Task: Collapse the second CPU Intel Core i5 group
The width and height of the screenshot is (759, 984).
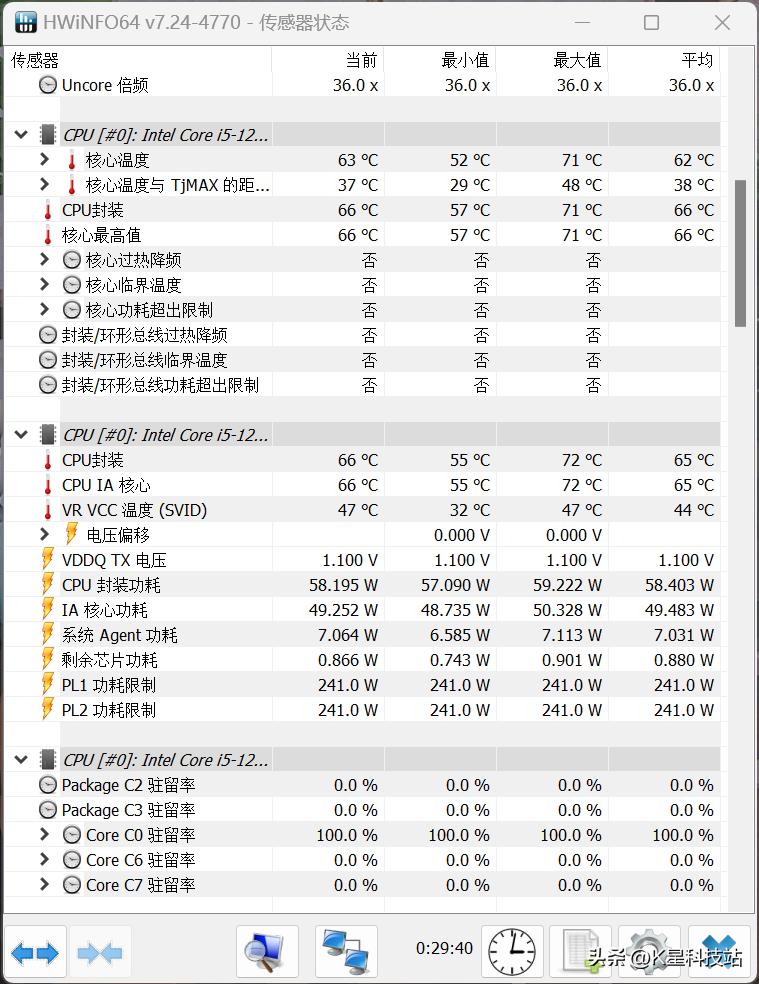Action: click(21, 434)
